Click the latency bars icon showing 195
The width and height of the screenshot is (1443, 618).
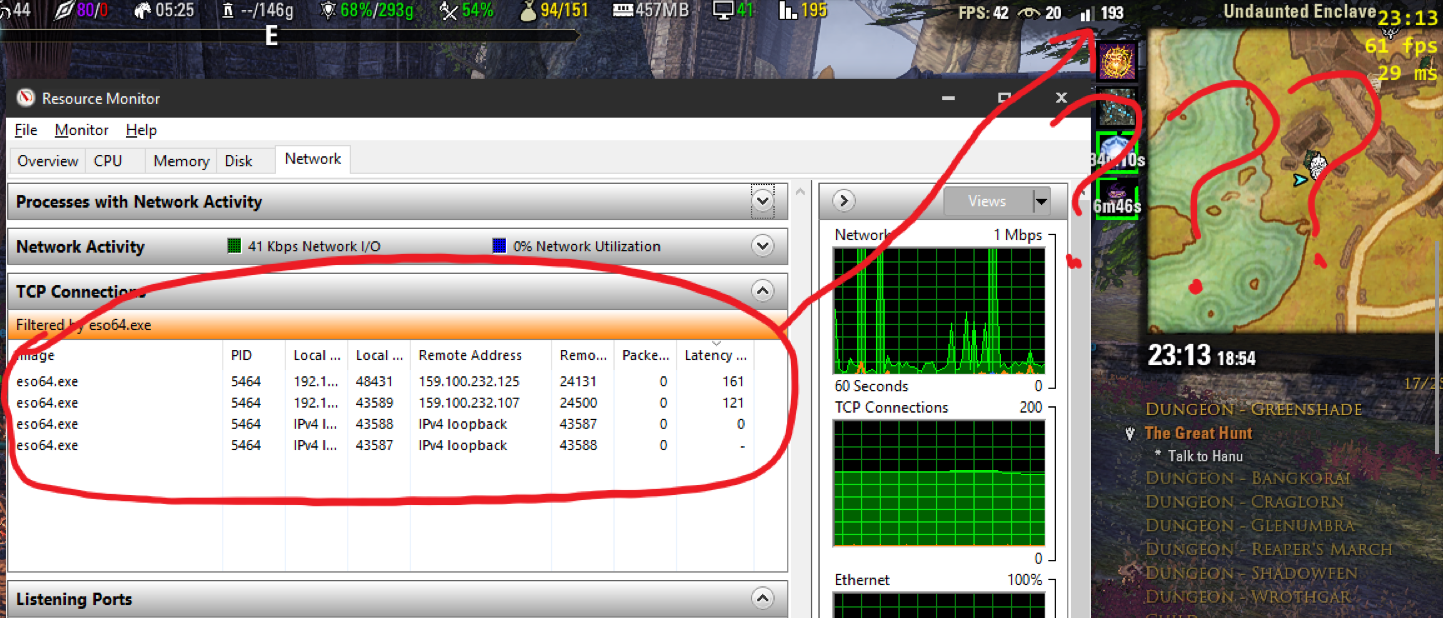pyautogui.click(x=788, y=11)
